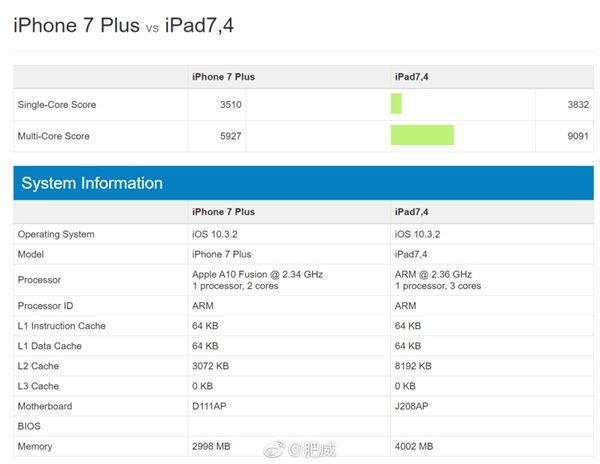Click motherboard value J208AP
Viewport: 600px width, 464px height.
coord(411,406)
